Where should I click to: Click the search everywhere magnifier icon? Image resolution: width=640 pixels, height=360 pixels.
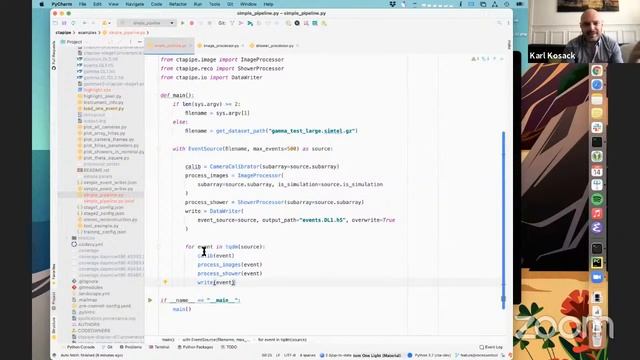[499, 23]
